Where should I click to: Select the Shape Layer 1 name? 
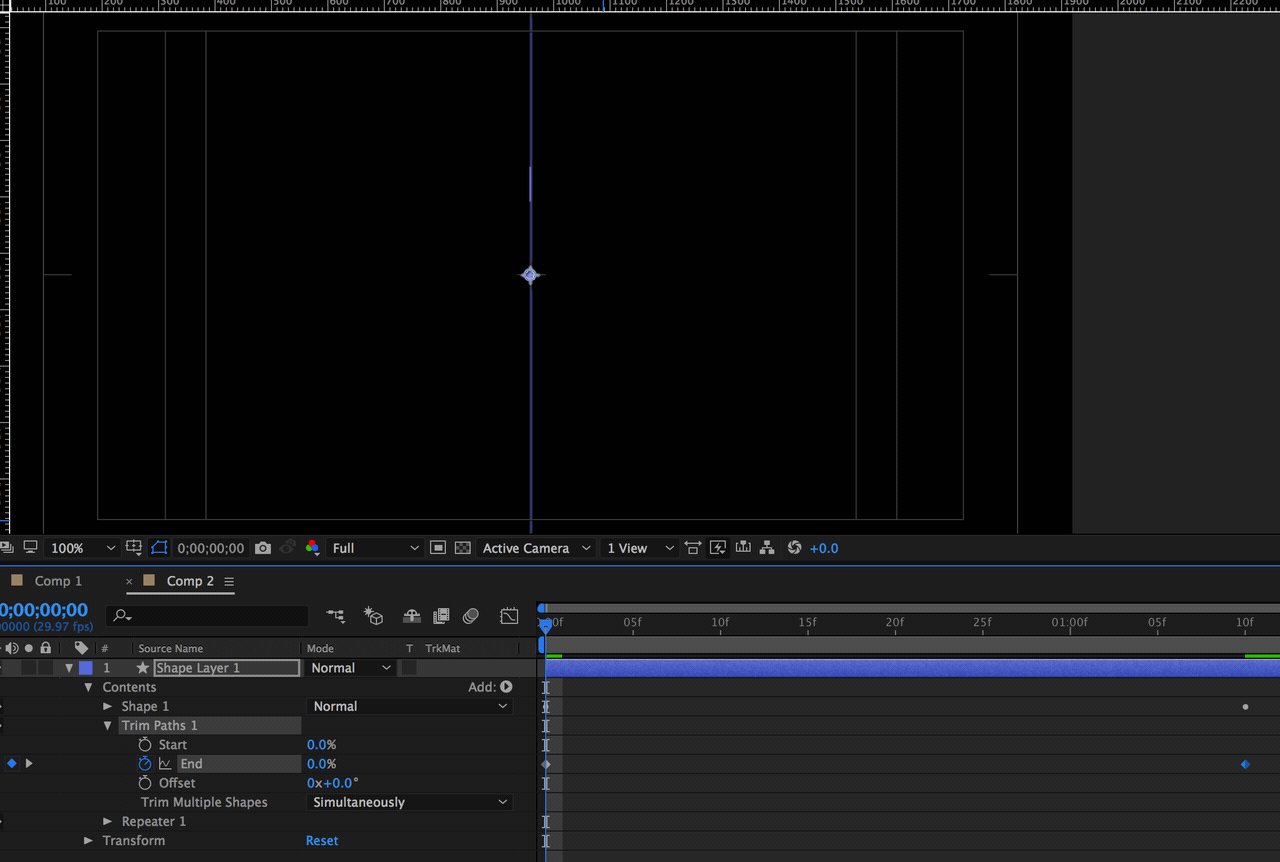pos(227,668)
